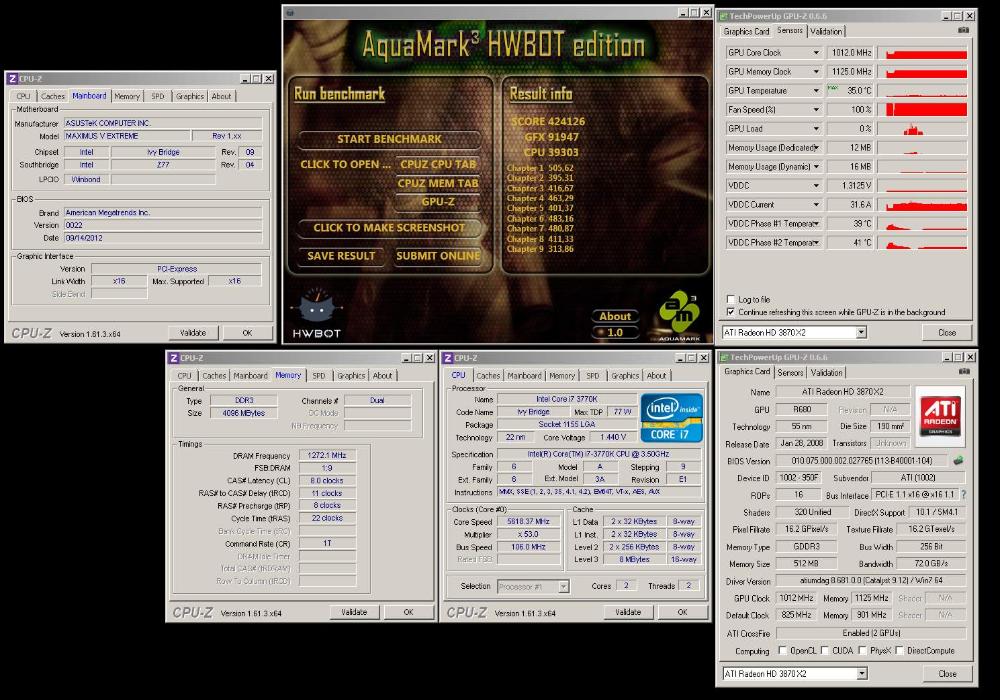Click the GPU-Z title icon of Graphics Card window
Image resolution: width=1000 pixels, height=700 pixels.
coord(724,358)
